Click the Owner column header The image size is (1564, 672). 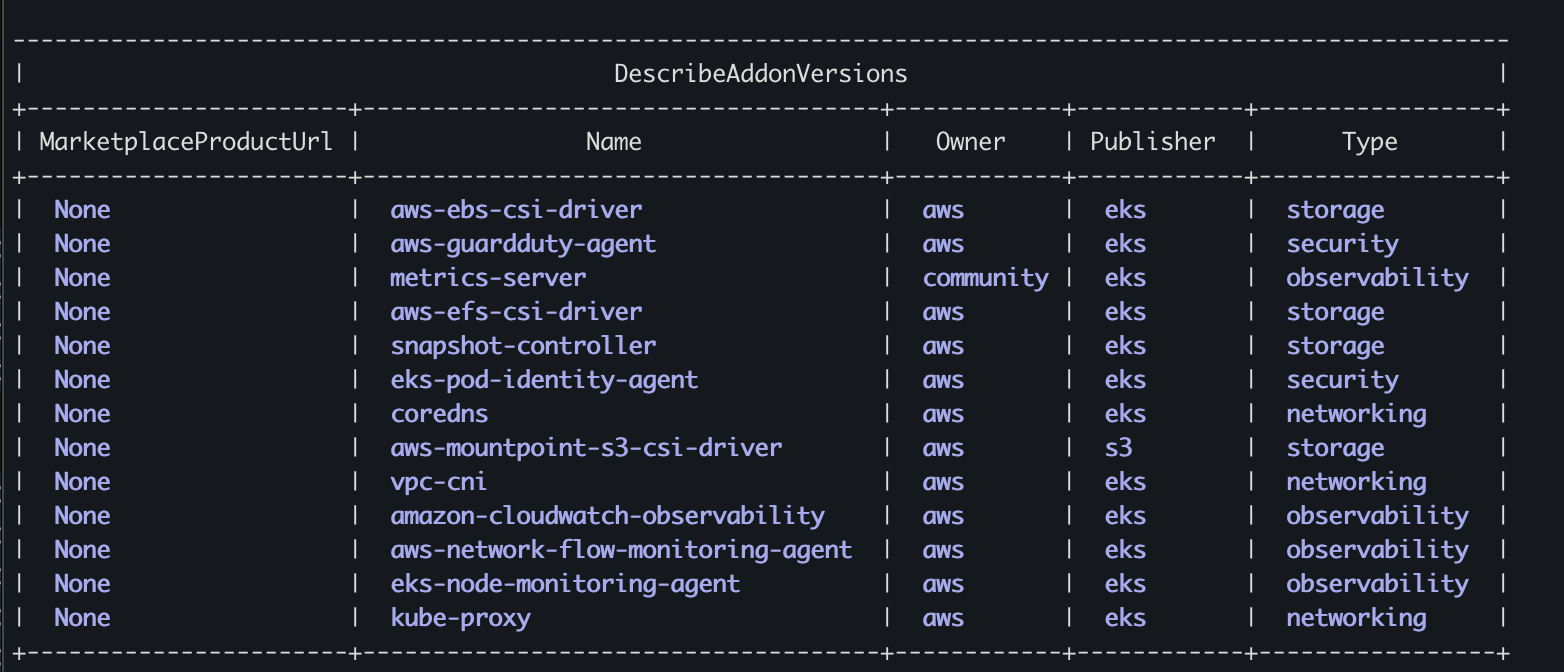click(971, 142)
